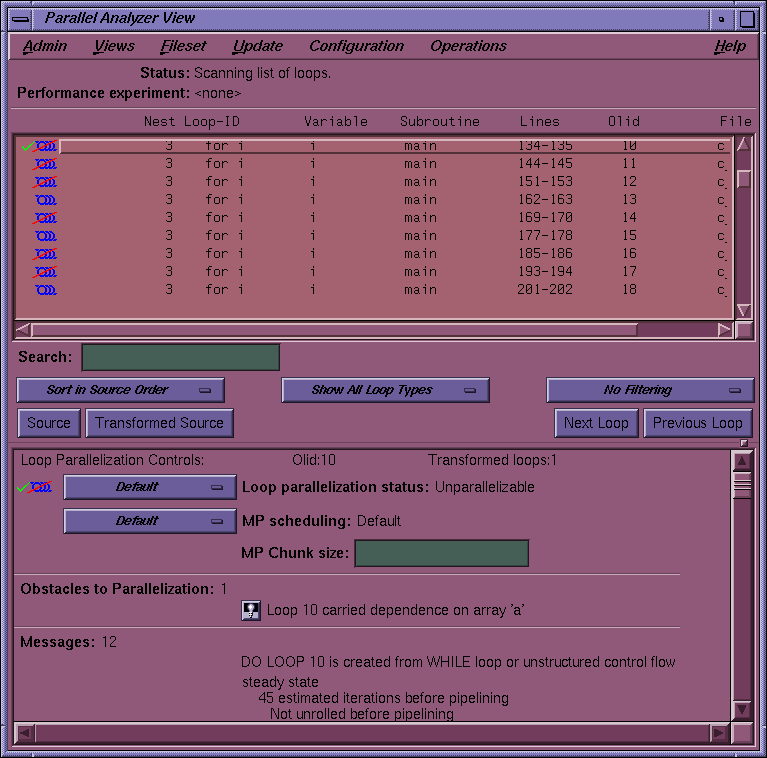Click the MP Chunk size field
The height and width of the screenshot is (758, 767).
442,554
